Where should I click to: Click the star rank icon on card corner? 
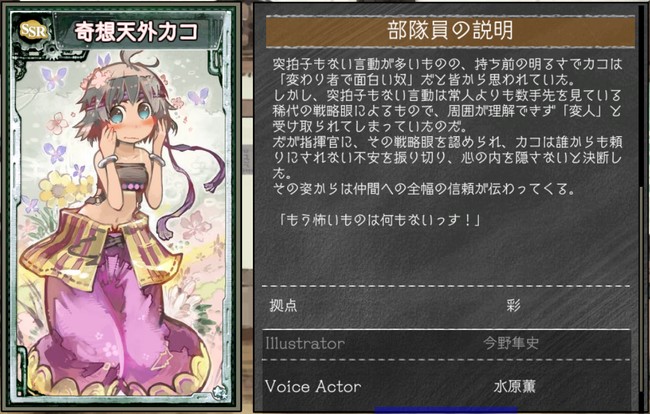click(219, 392)
